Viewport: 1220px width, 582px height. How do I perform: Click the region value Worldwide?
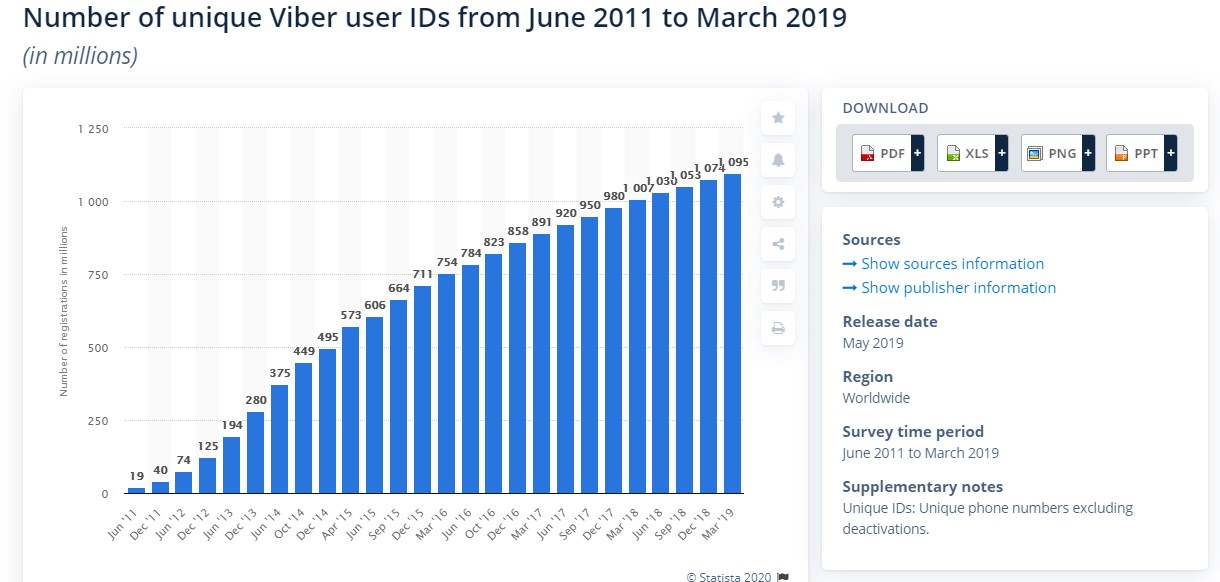876,398
